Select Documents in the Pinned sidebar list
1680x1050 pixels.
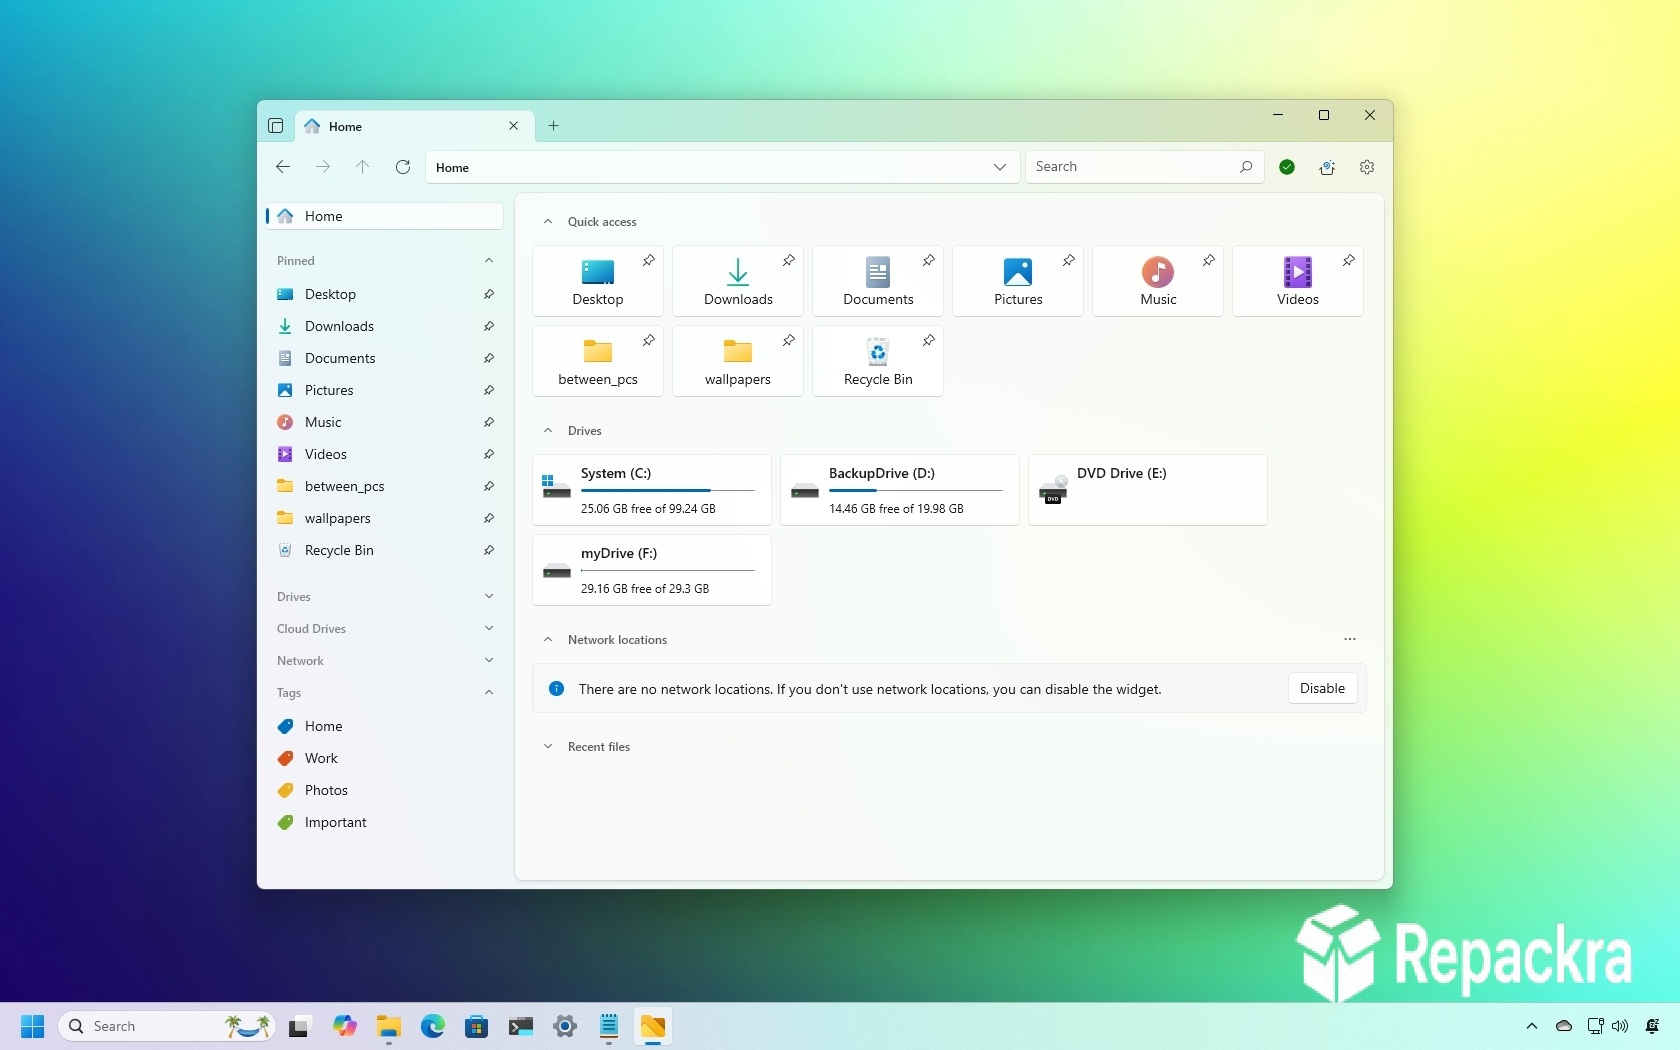coord(385,358)
